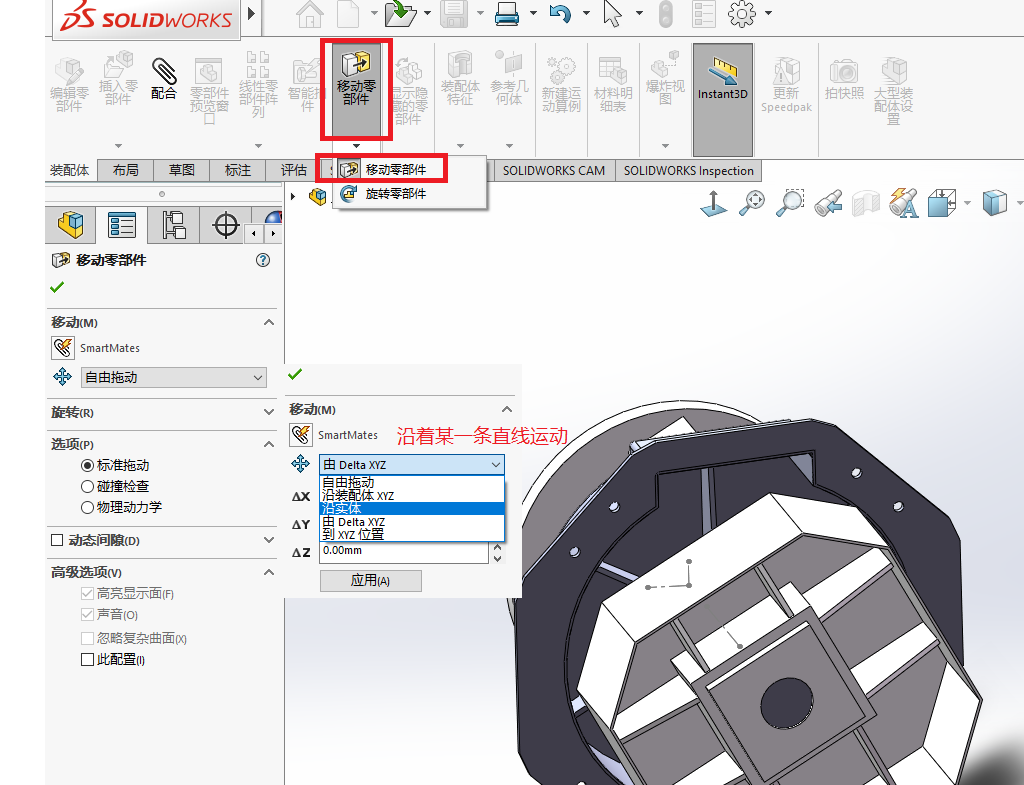Open the DimXpertManager crosshair tab
This screenshot has width=1024, height=785.
pos(225,225)
